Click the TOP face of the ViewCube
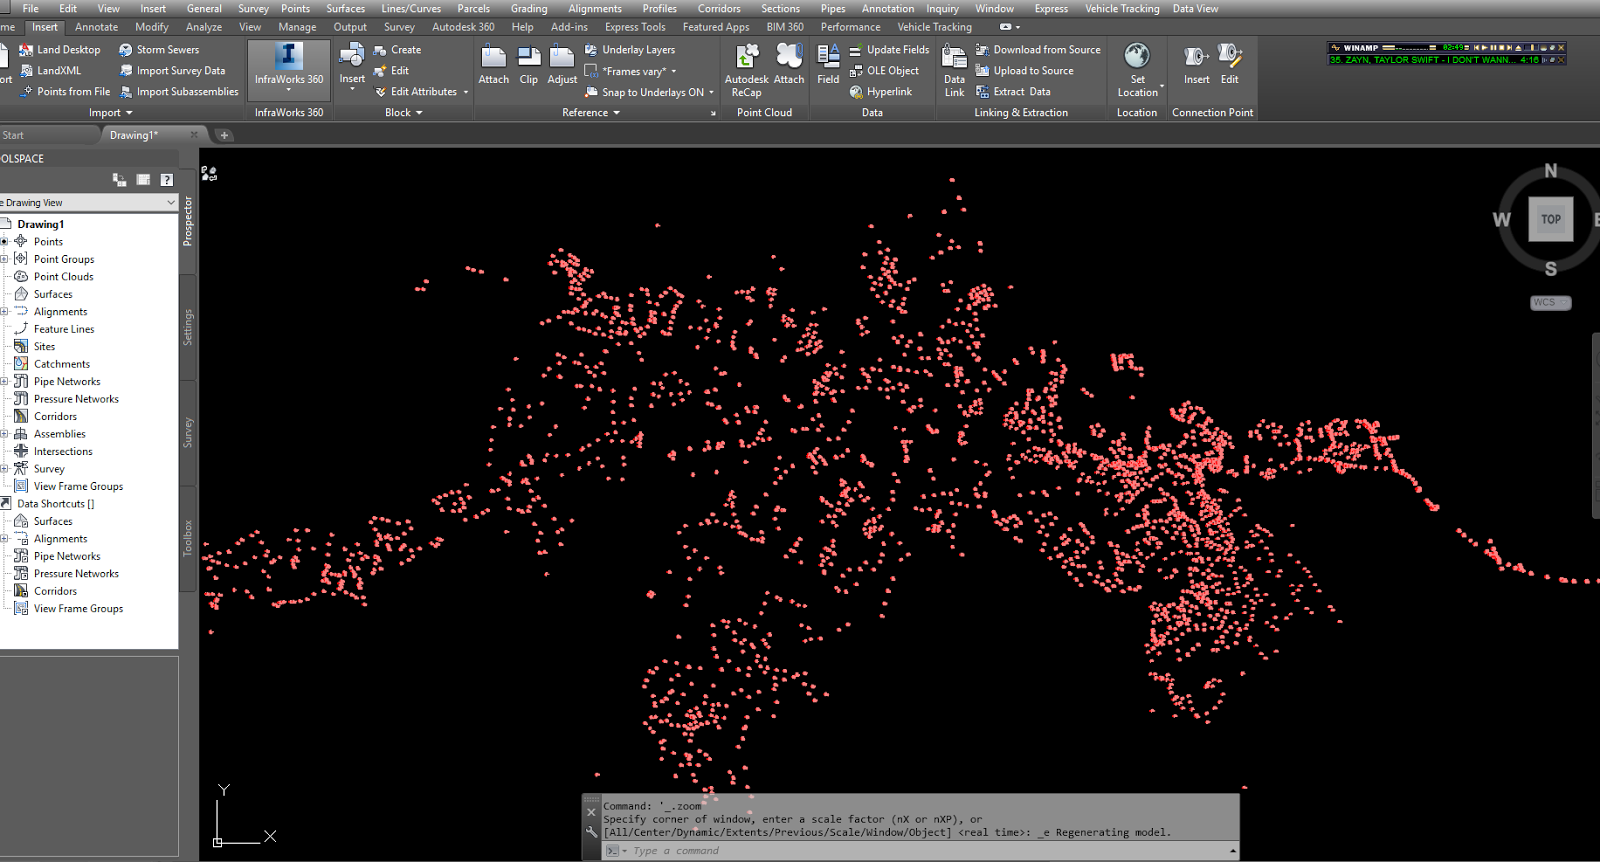The height and width of the screenshot is (862, 1600). click(x=1550, y=219)
